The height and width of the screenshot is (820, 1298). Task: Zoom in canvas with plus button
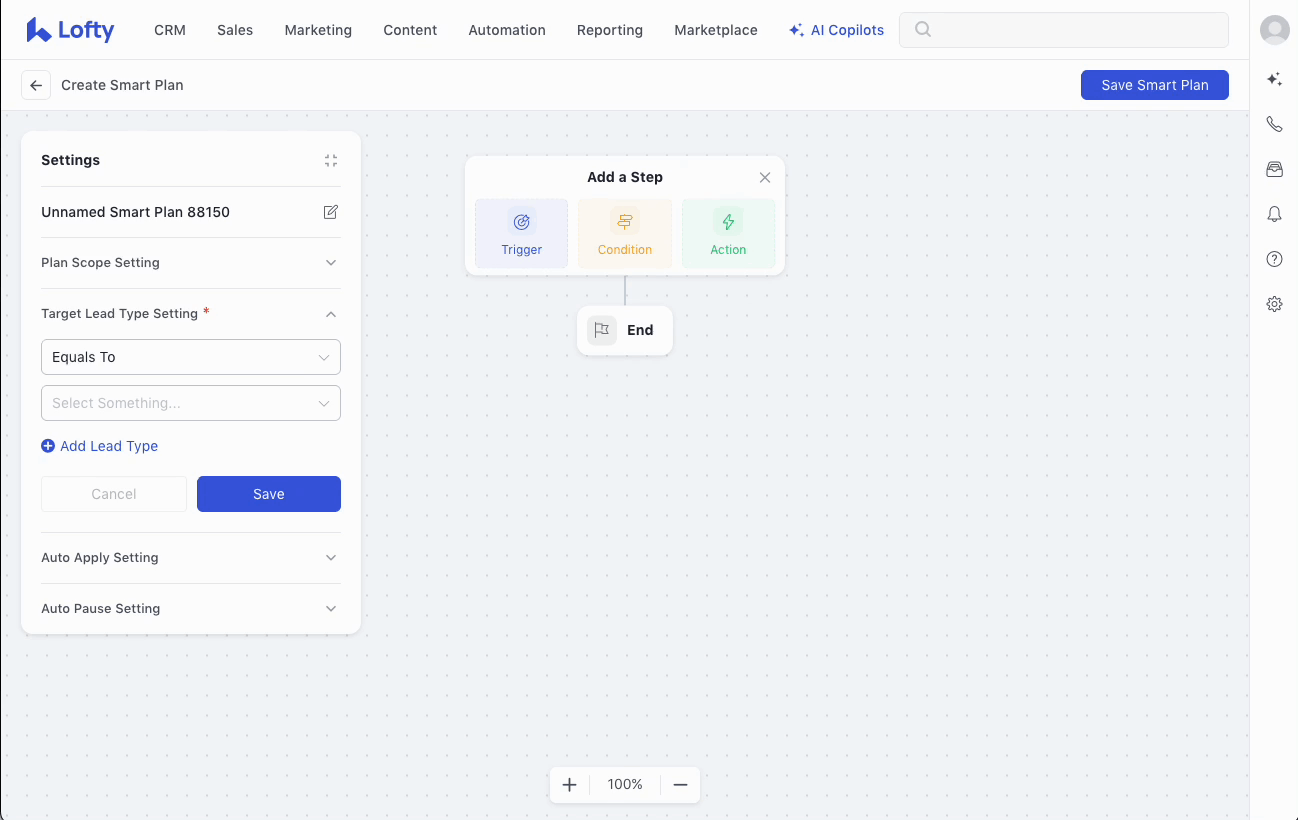point(570,785)
